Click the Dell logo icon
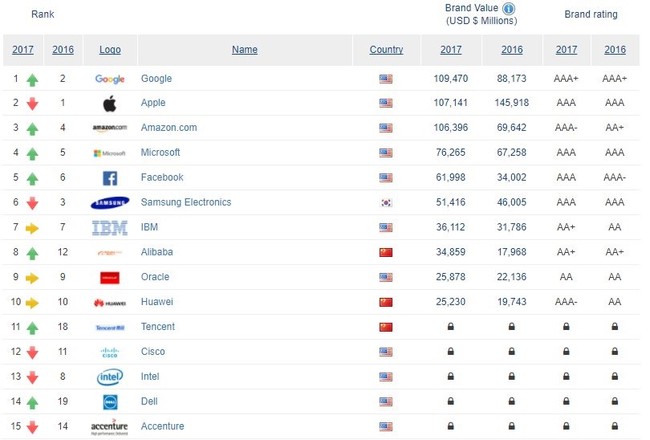This screenshot has height=440, width=650. tap(110, 402)
